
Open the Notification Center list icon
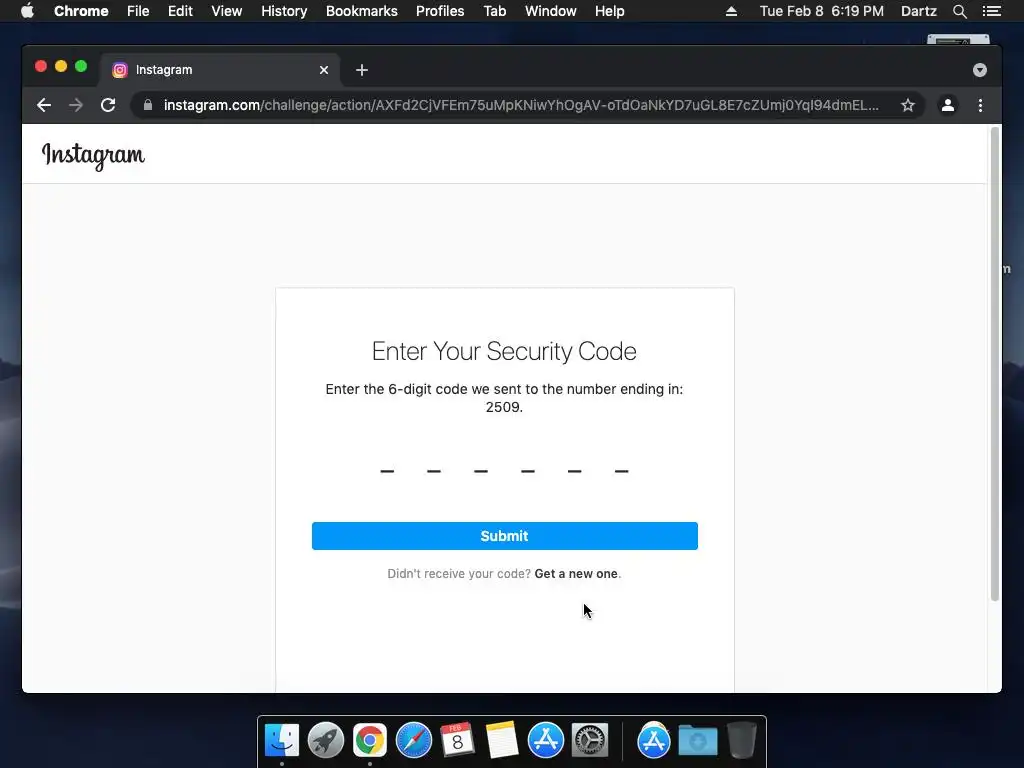(x=992, y=11)
